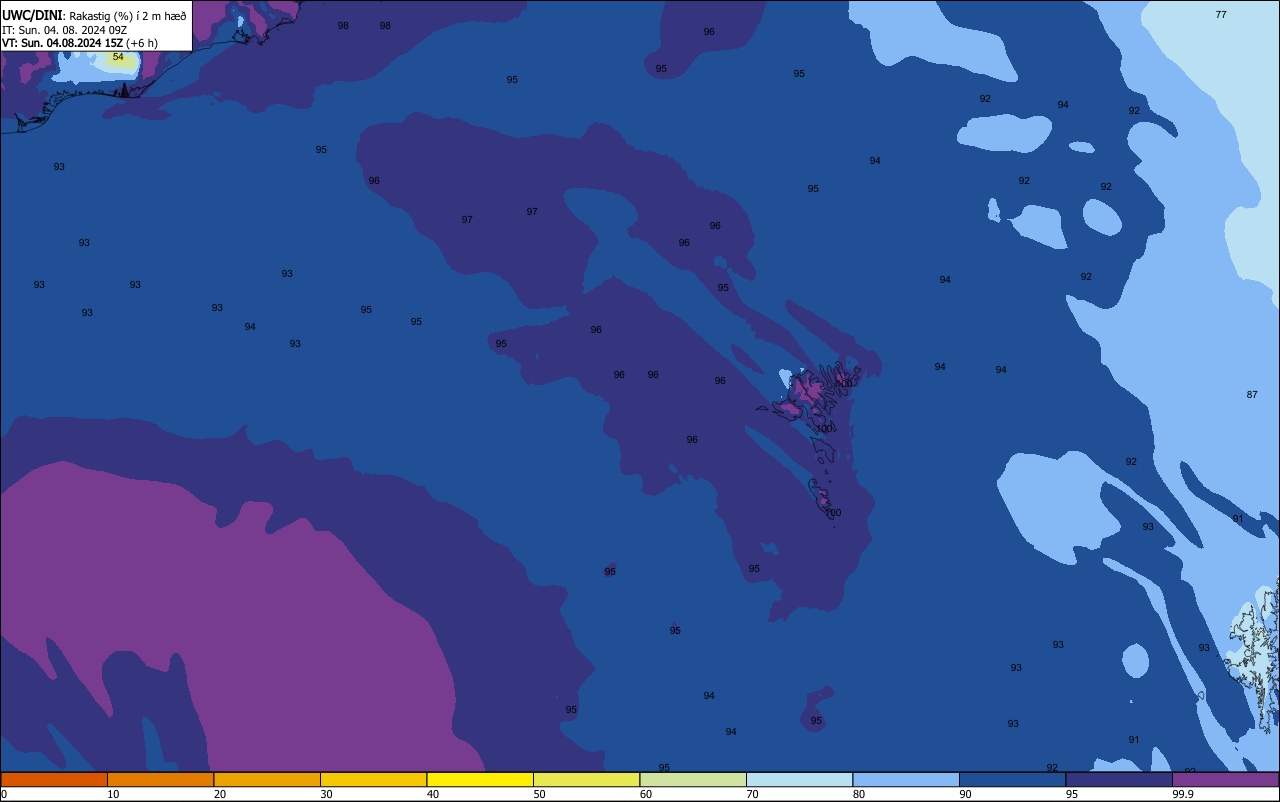Pick the purple legend swatch above 99.9
1280x802 pixels.
coord(1226,779)
